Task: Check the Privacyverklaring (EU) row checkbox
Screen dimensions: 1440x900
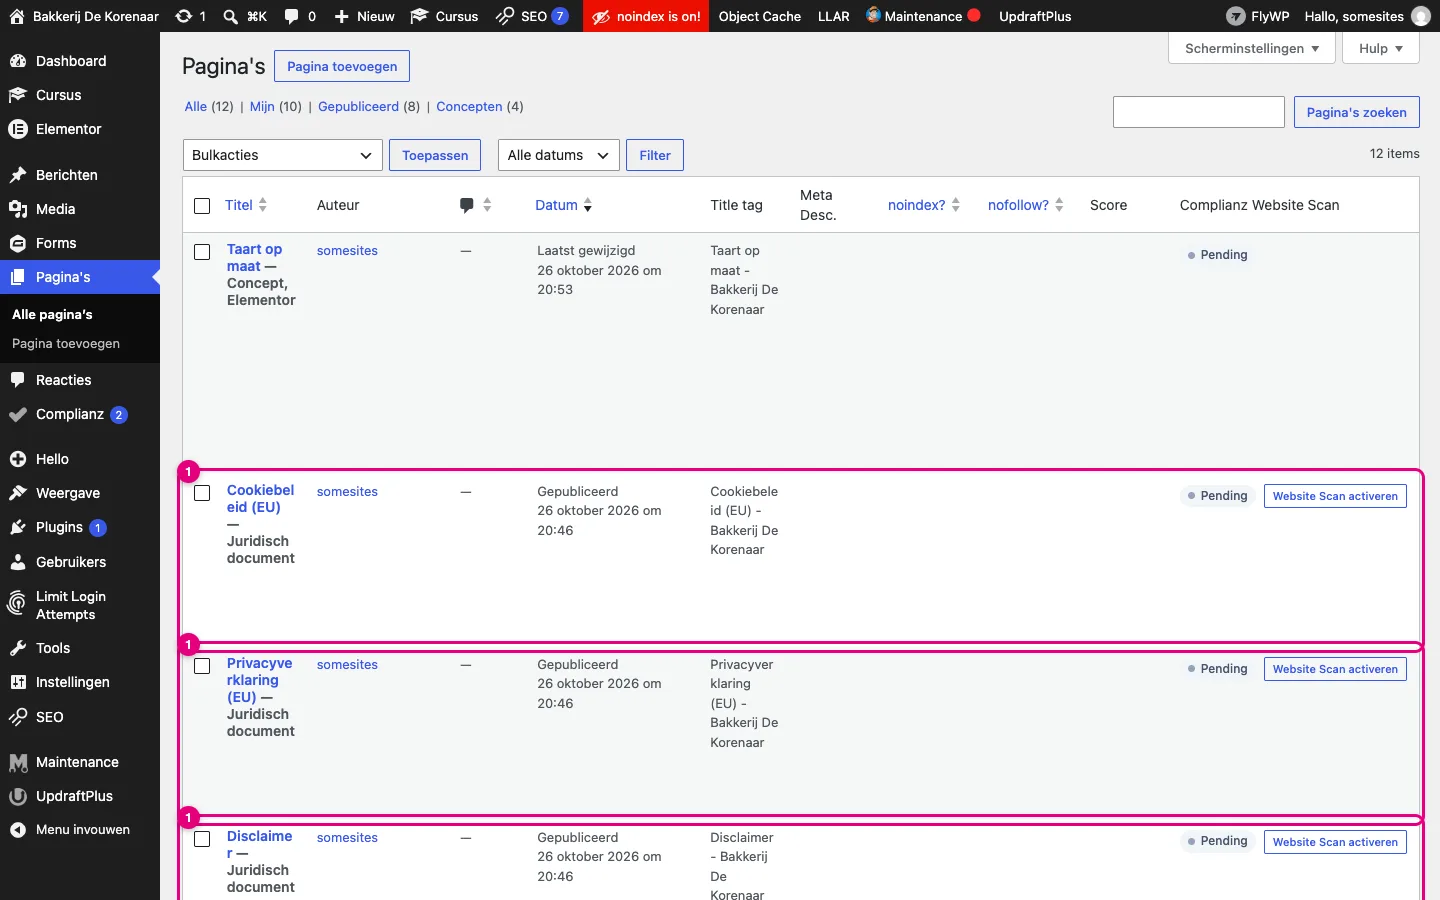Action: click(x=202, y=666)
